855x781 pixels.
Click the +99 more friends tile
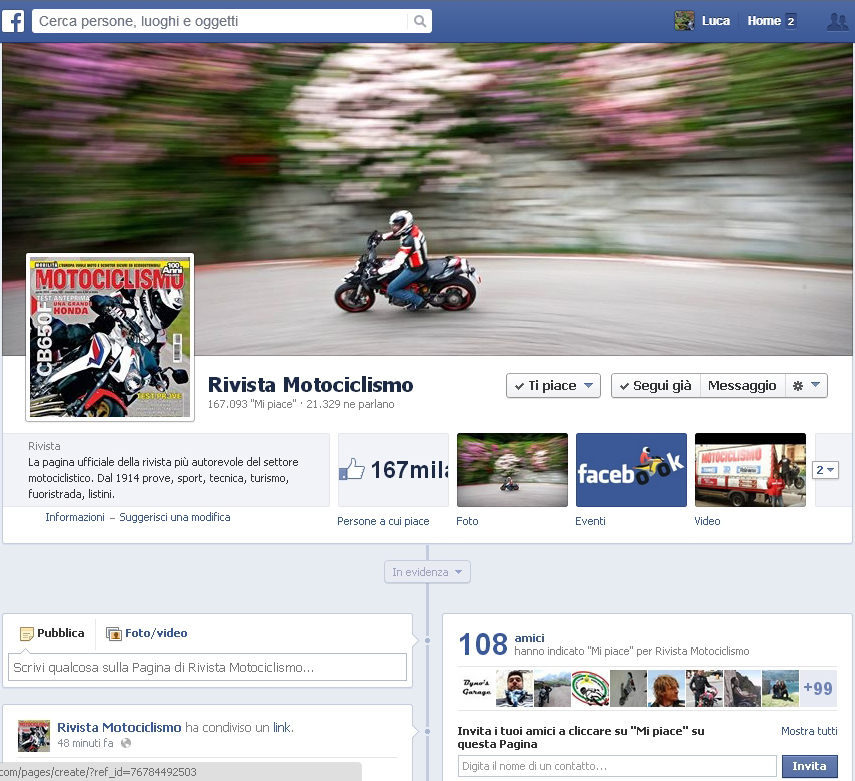tap(818, 688)
